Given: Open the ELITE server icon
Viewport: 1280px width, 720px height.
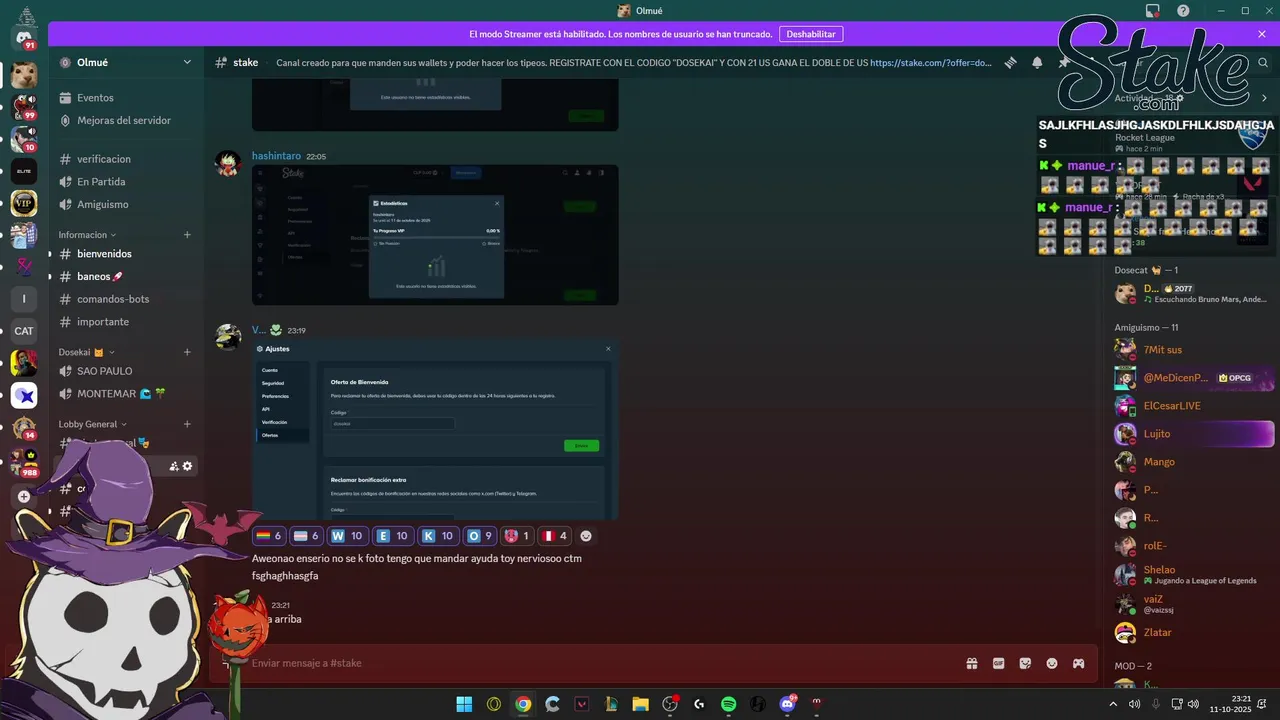Looking at the screenshot, I should pyautogui.click(x=24, y=171).
